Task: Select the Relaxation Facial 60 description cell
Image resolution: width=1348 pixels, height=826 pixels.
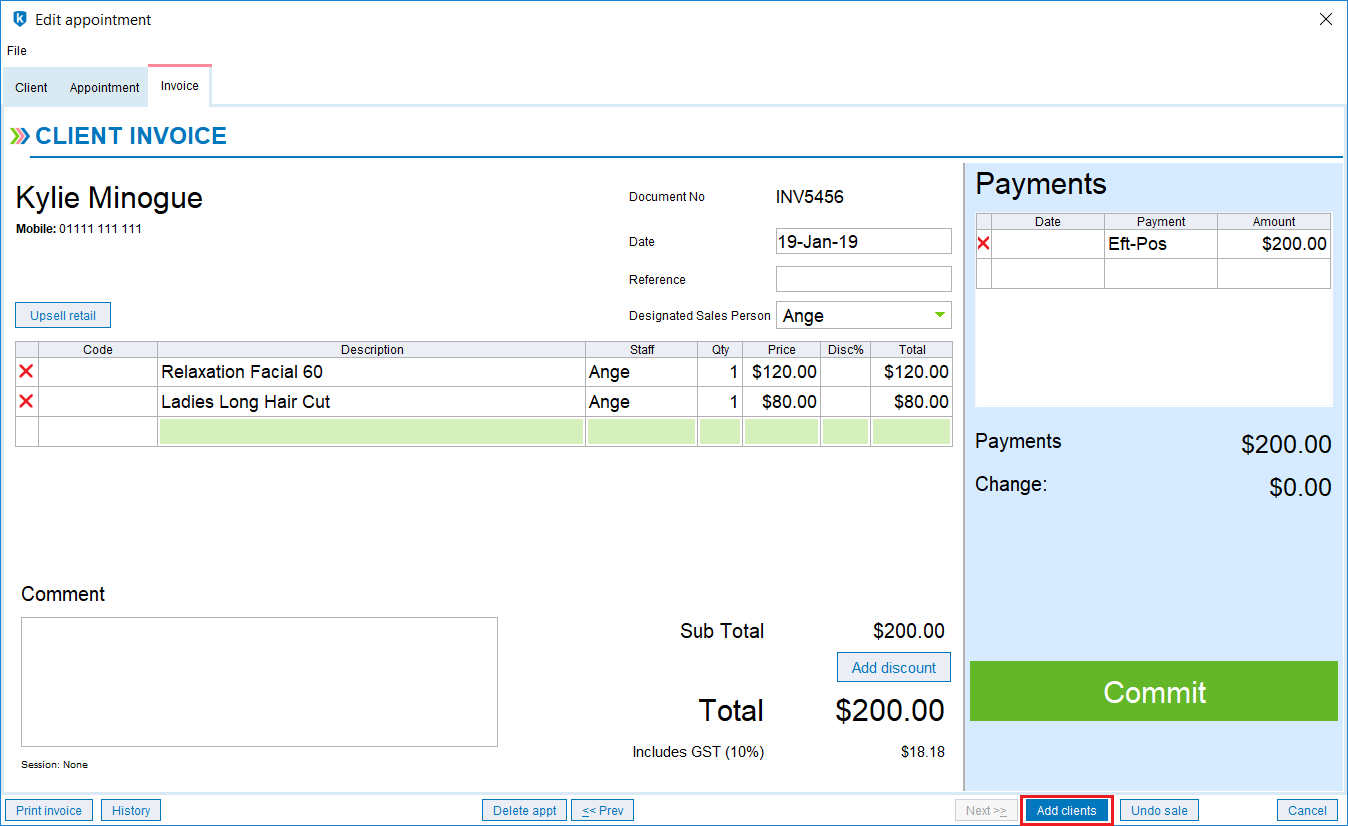Action: coord(371,372)
